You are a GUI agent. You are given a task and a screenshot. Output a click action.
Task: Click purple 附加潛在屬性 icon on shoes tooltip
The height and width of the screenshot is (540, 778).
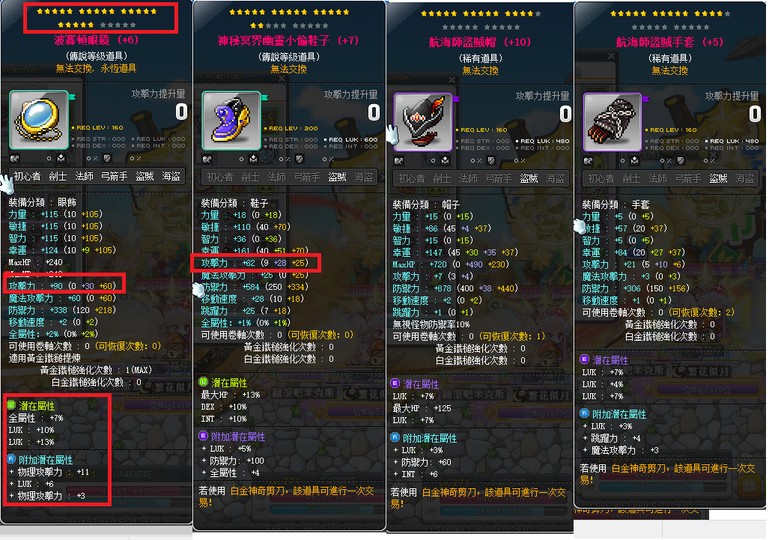(203, 436)
